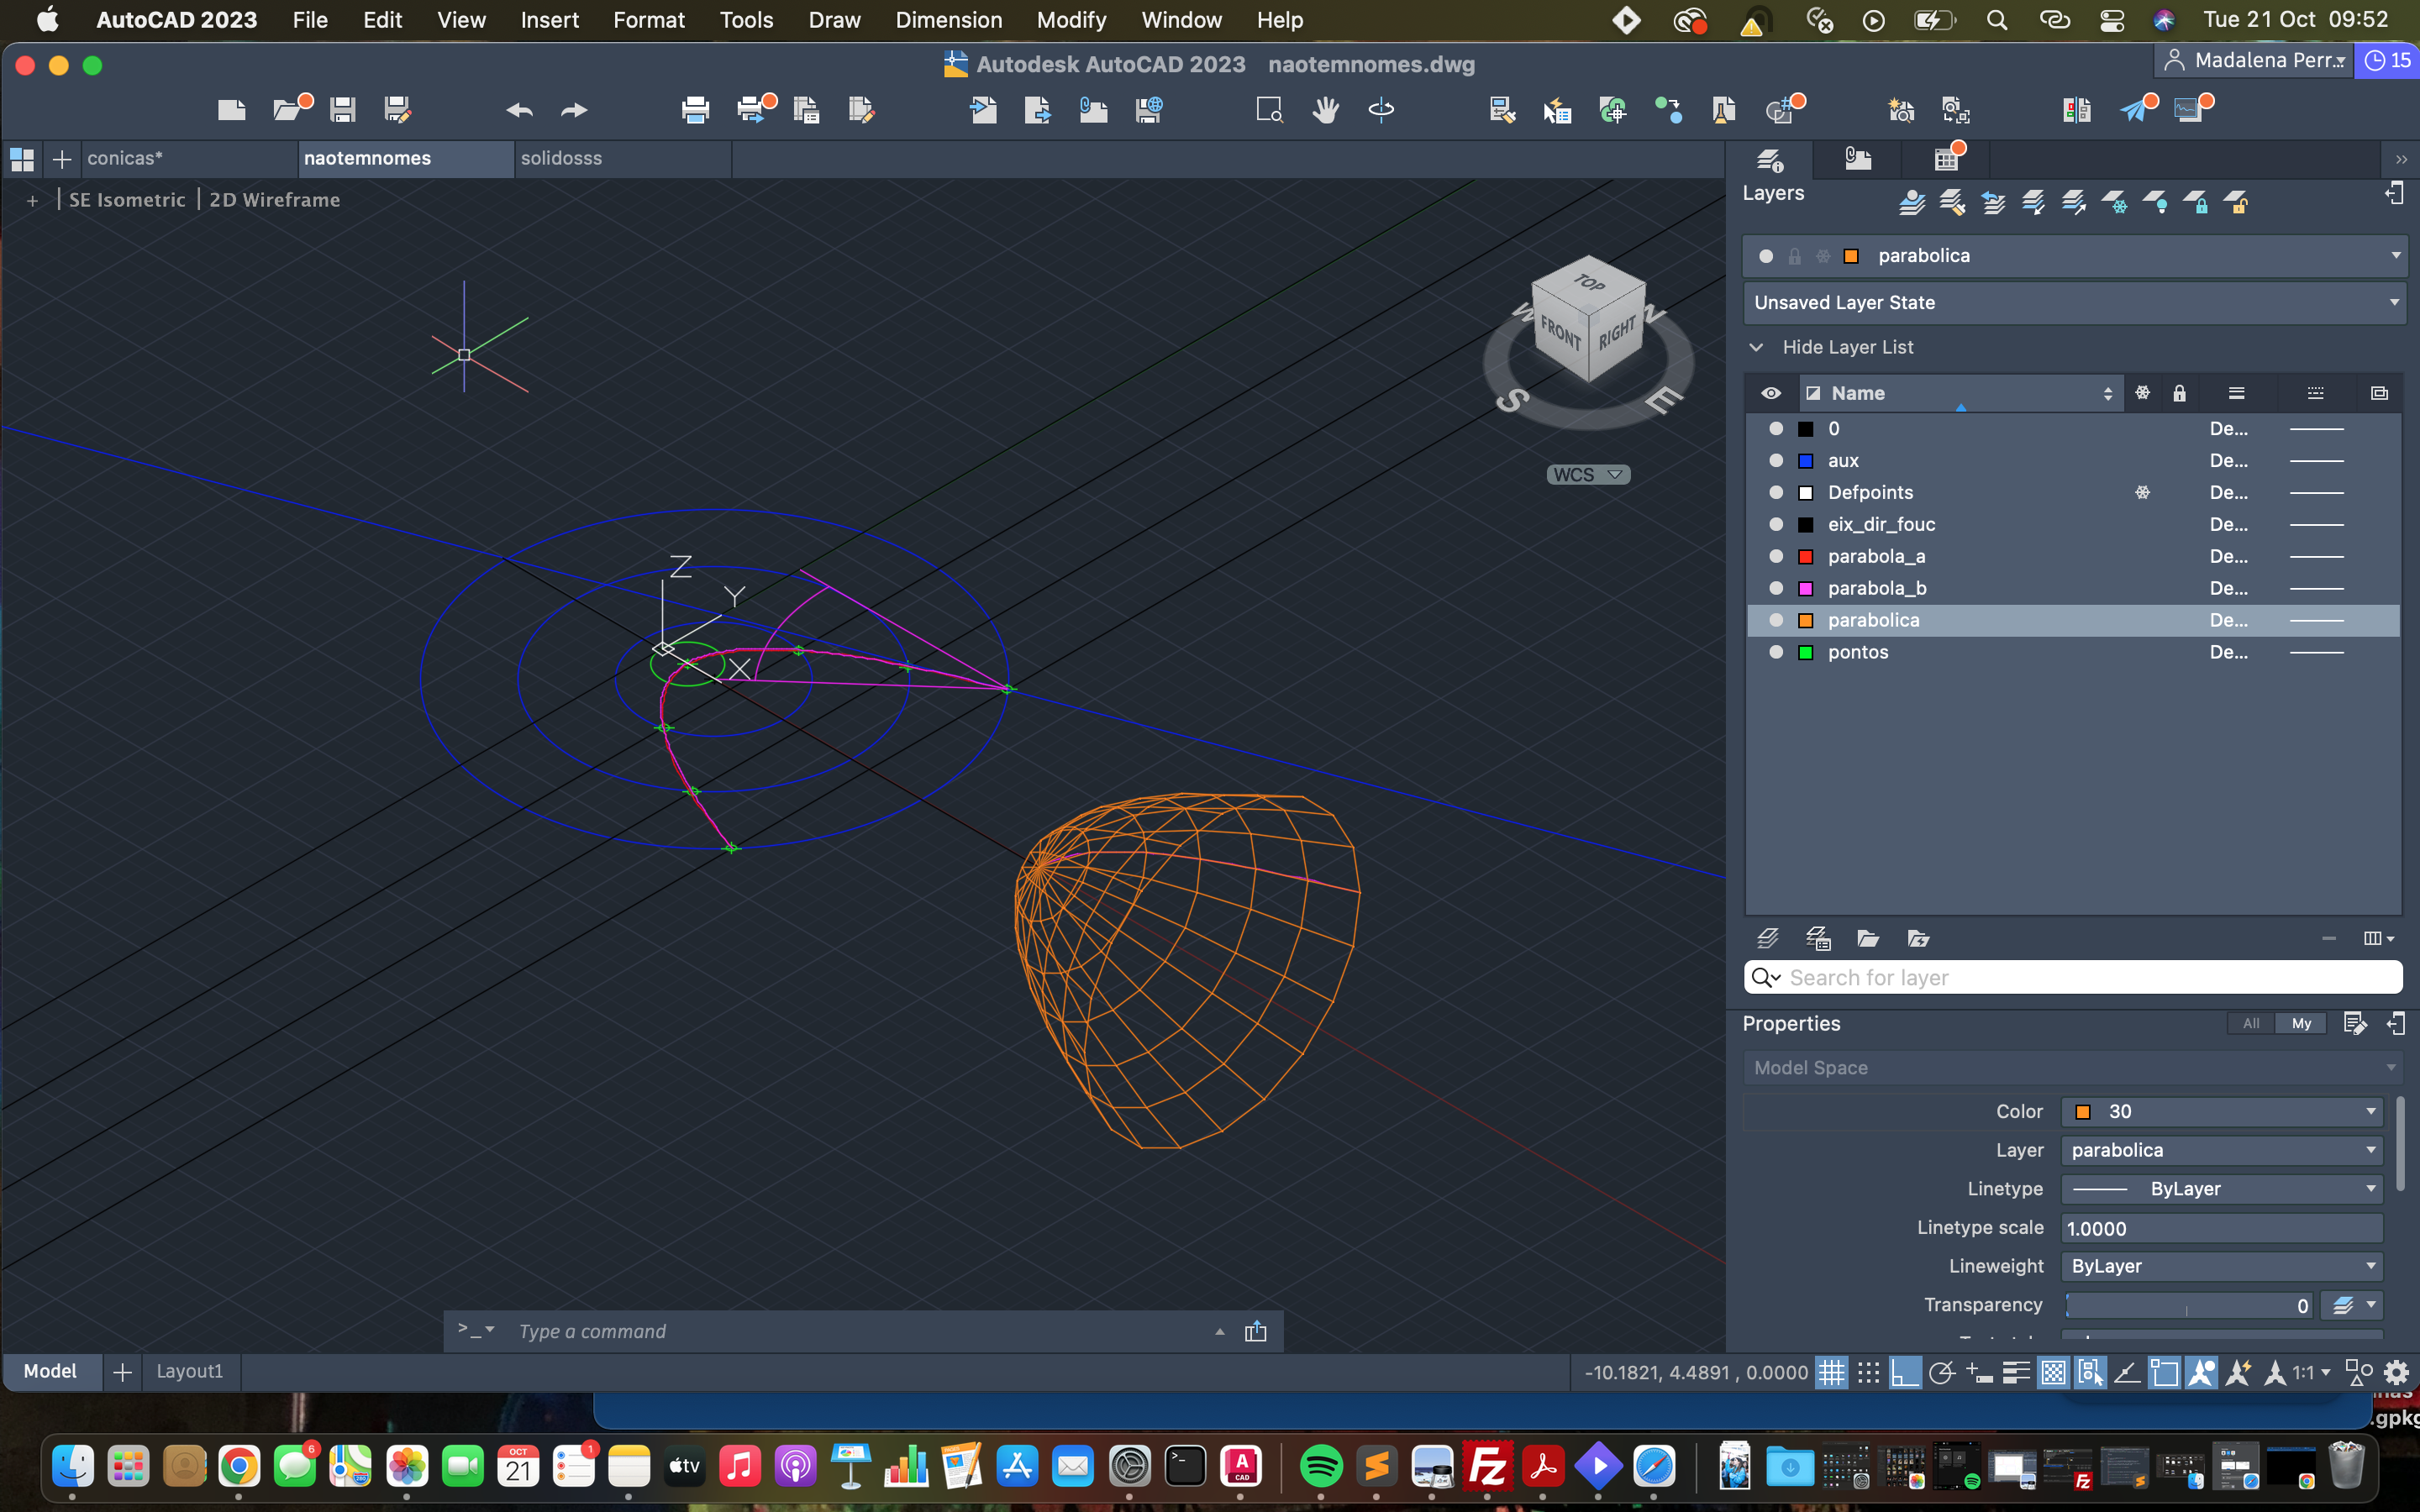Click the 3D Orbit tool icon
Viewport: 2420px width, 1512px height.
[x=1381, y=109]
